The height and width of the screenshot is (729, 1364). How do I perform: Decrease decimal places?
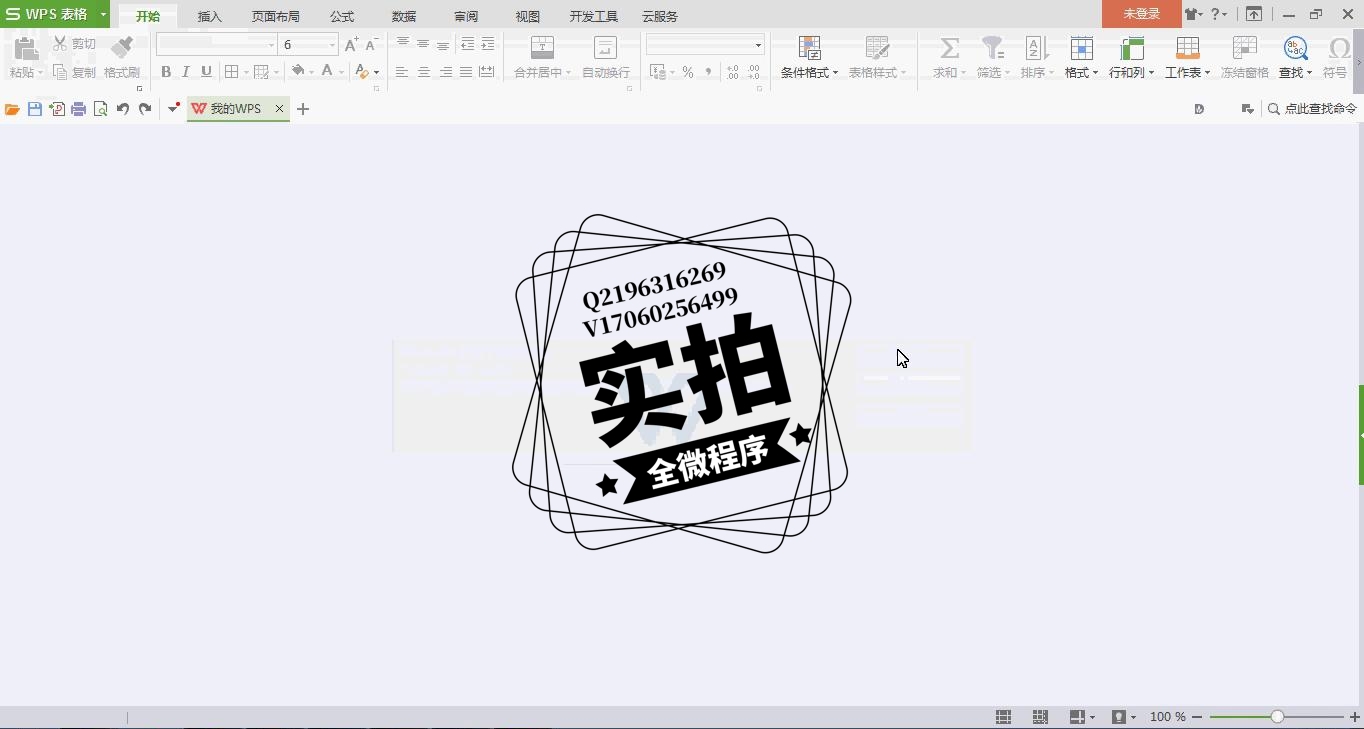(x=754, y=72)
